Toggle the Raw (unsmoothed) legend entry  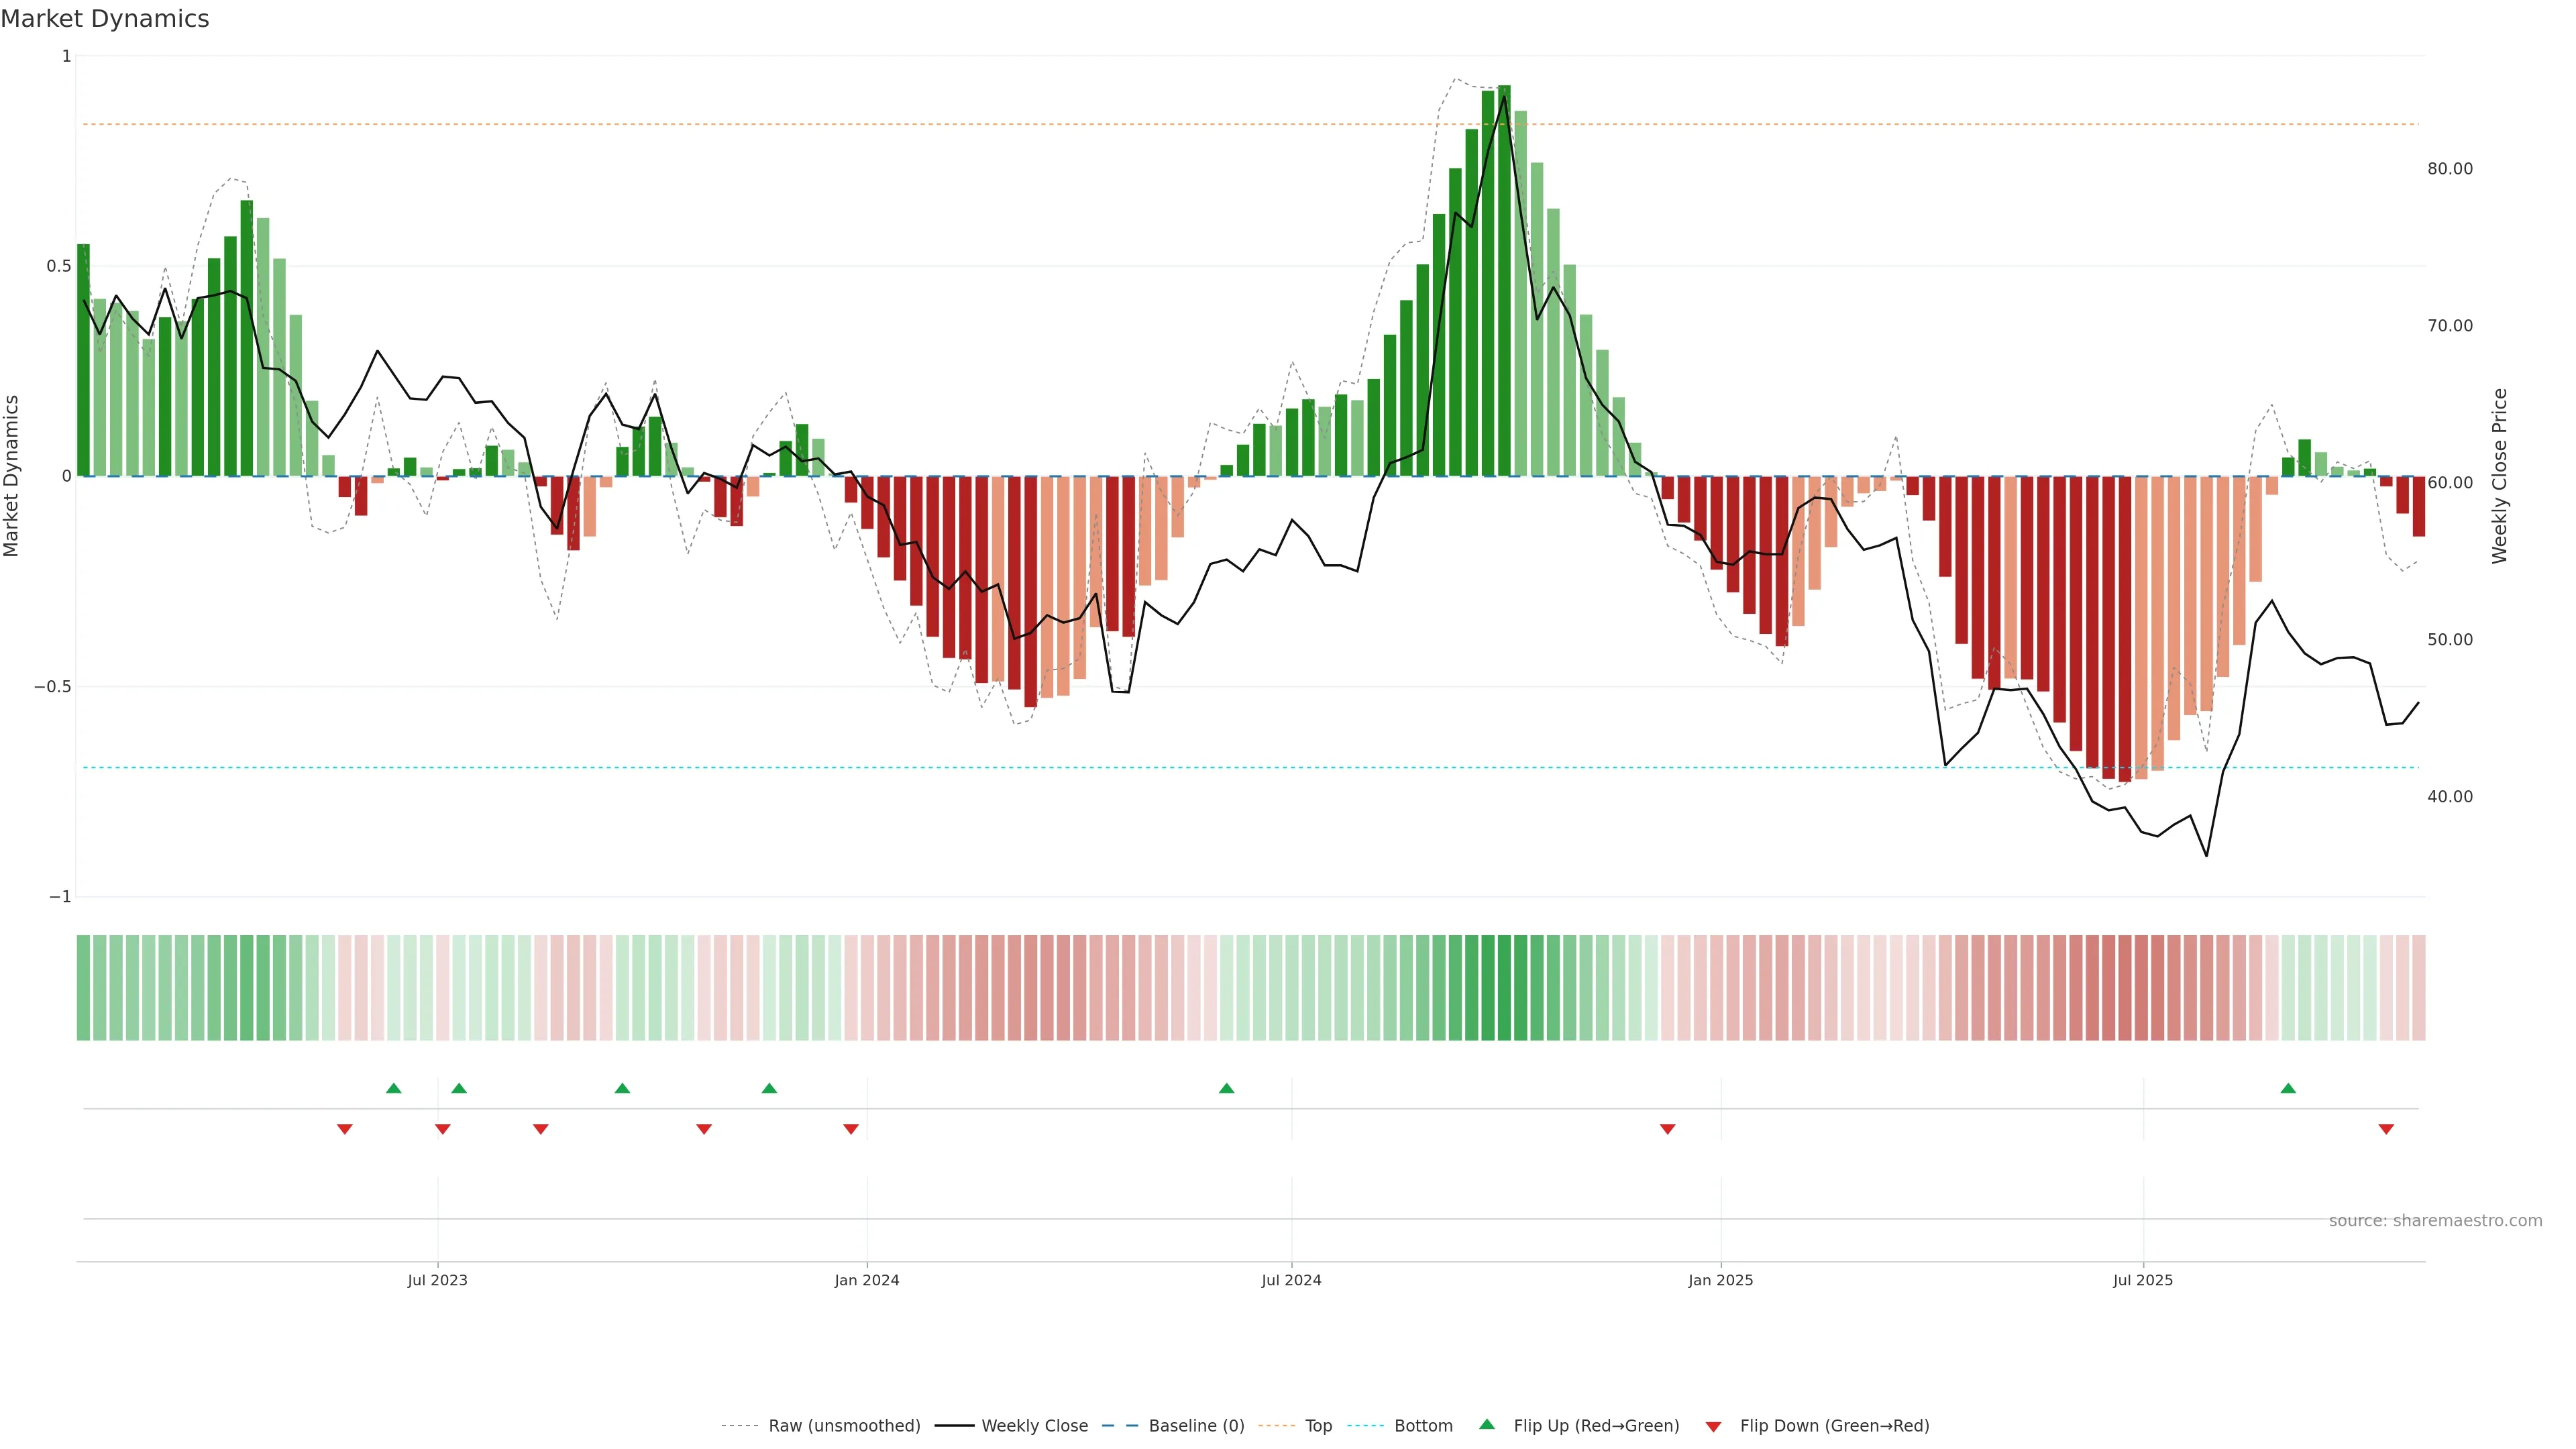(844, 1426)
